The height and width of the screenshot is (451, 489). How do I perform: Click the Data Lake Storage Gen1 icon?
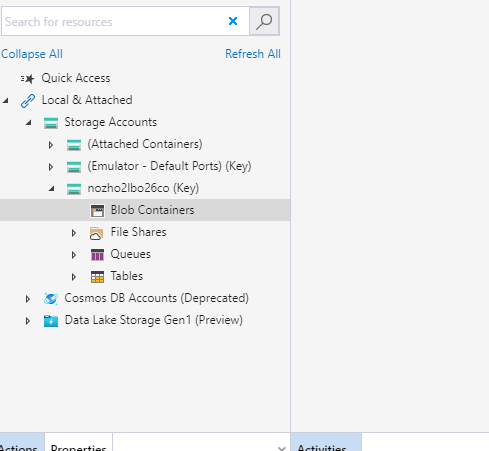(51, 321)
